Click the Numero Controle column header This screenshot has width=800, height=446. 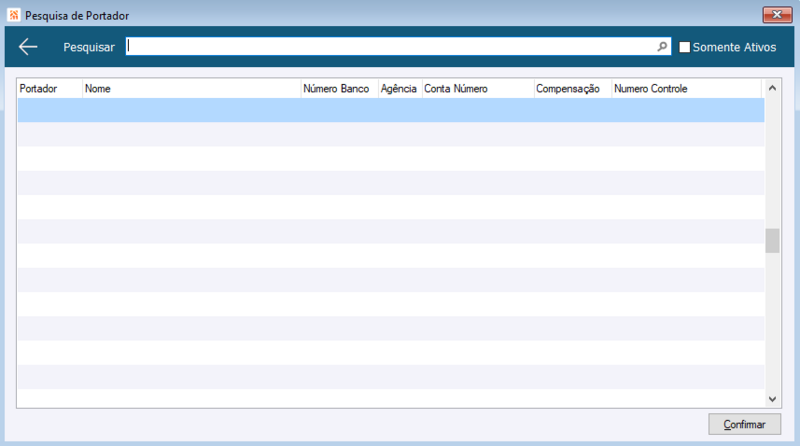(686, 89)
